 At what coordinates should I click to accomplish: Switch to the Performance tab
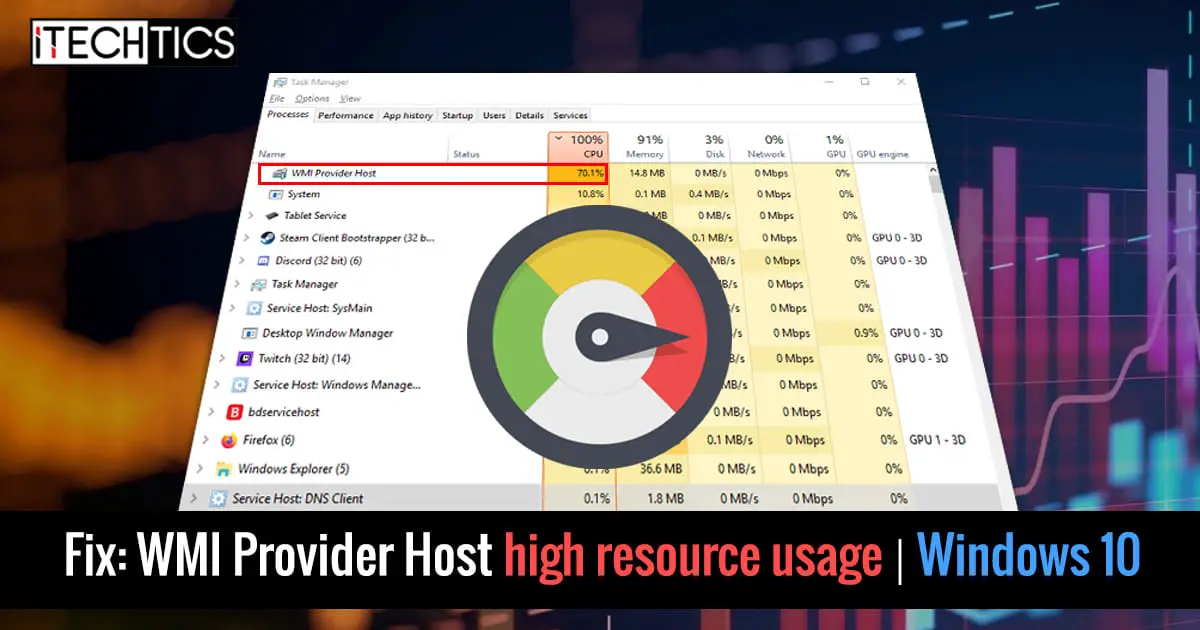click(346, 116)
